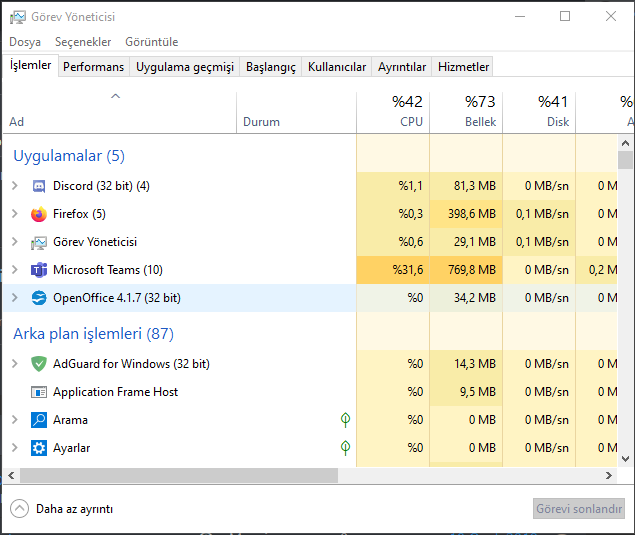Click the Application Frame Host icon
The height and width of the screenshot is (535, 635).
39,392
